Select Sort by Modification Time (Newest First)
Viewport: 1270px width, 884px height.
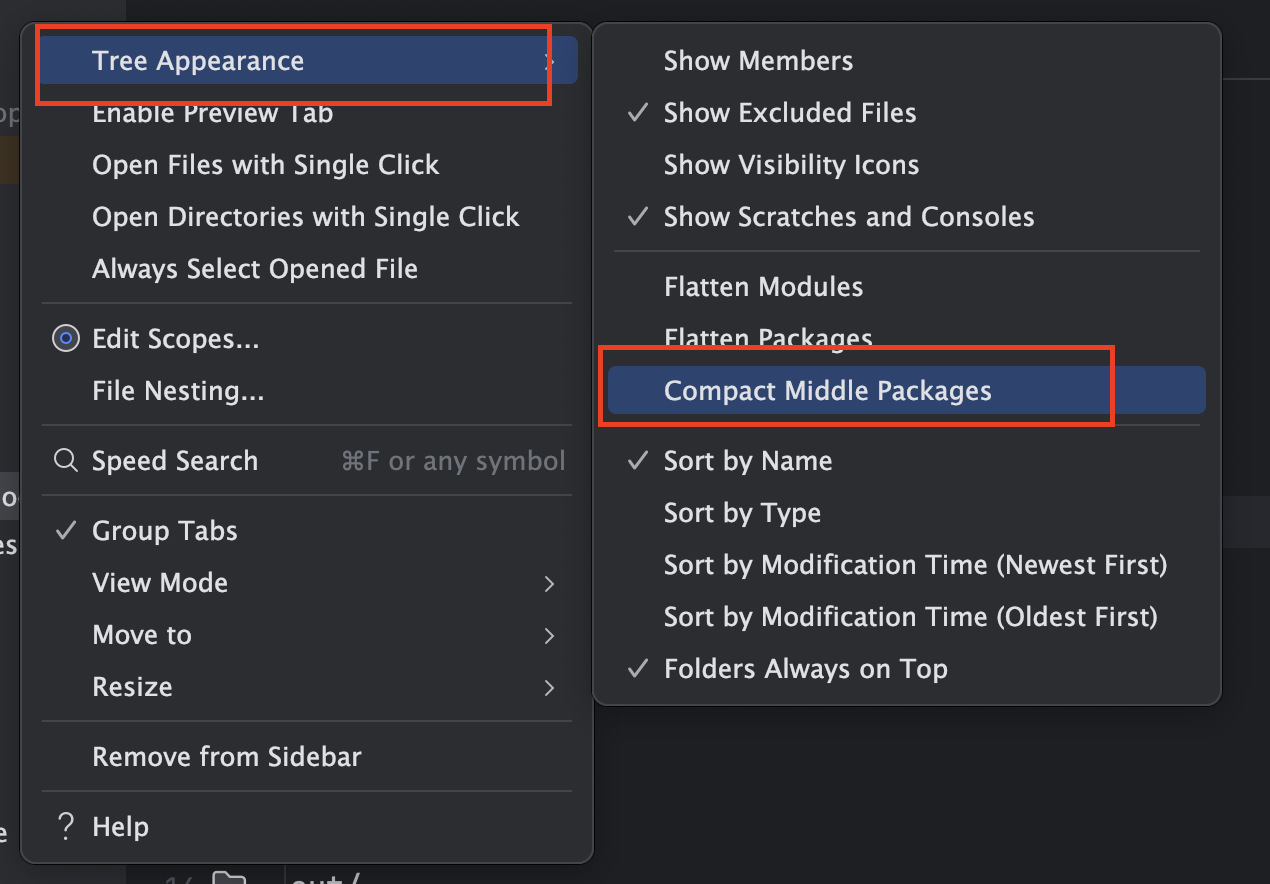click(915, 565)
